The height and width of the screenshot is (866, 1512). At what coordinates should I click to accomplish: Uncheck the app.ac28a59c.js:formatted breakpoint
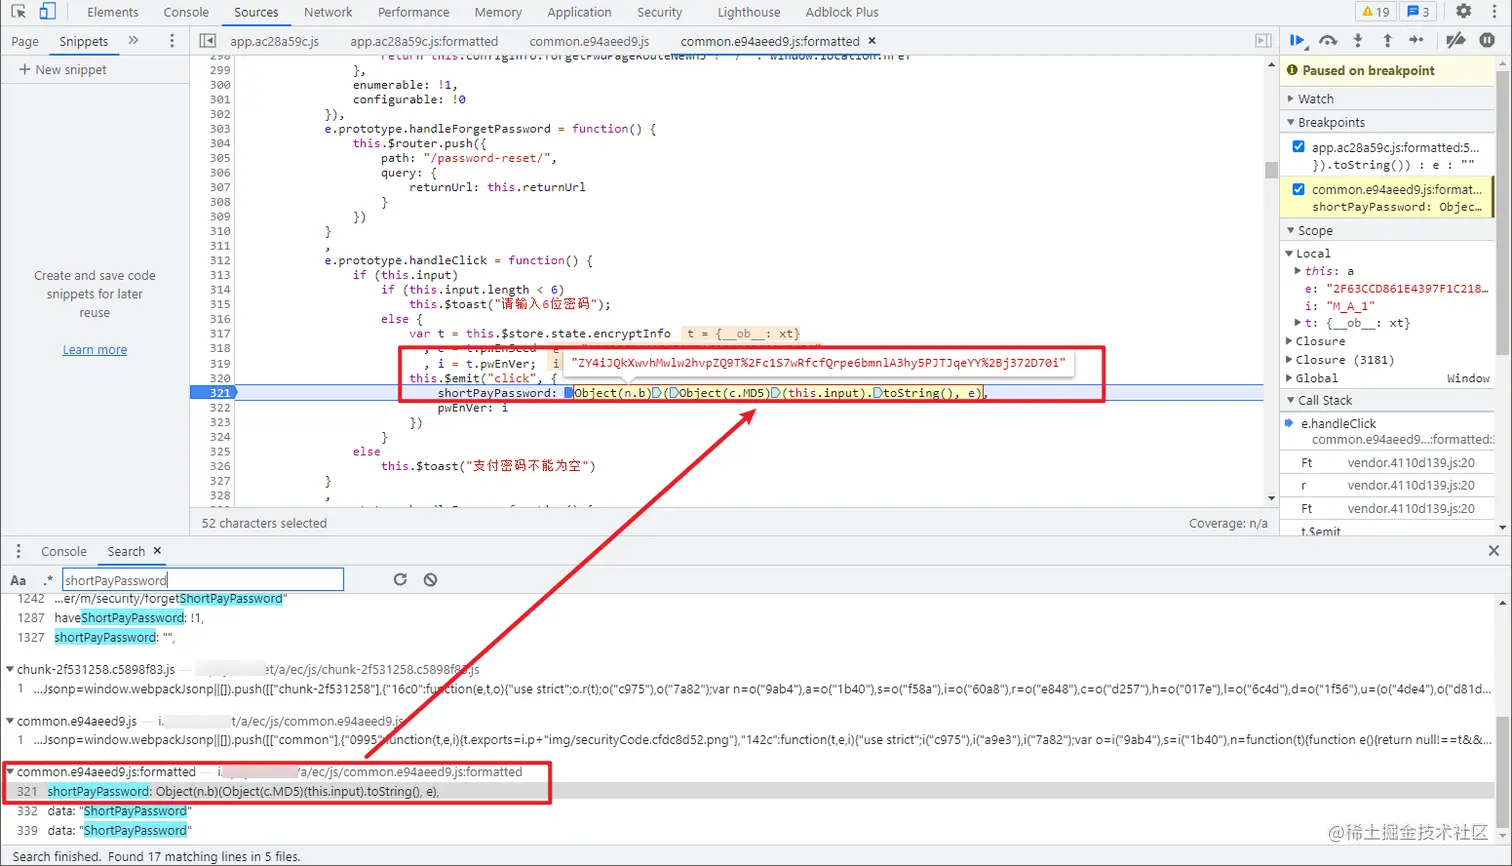coord(1298,147)
